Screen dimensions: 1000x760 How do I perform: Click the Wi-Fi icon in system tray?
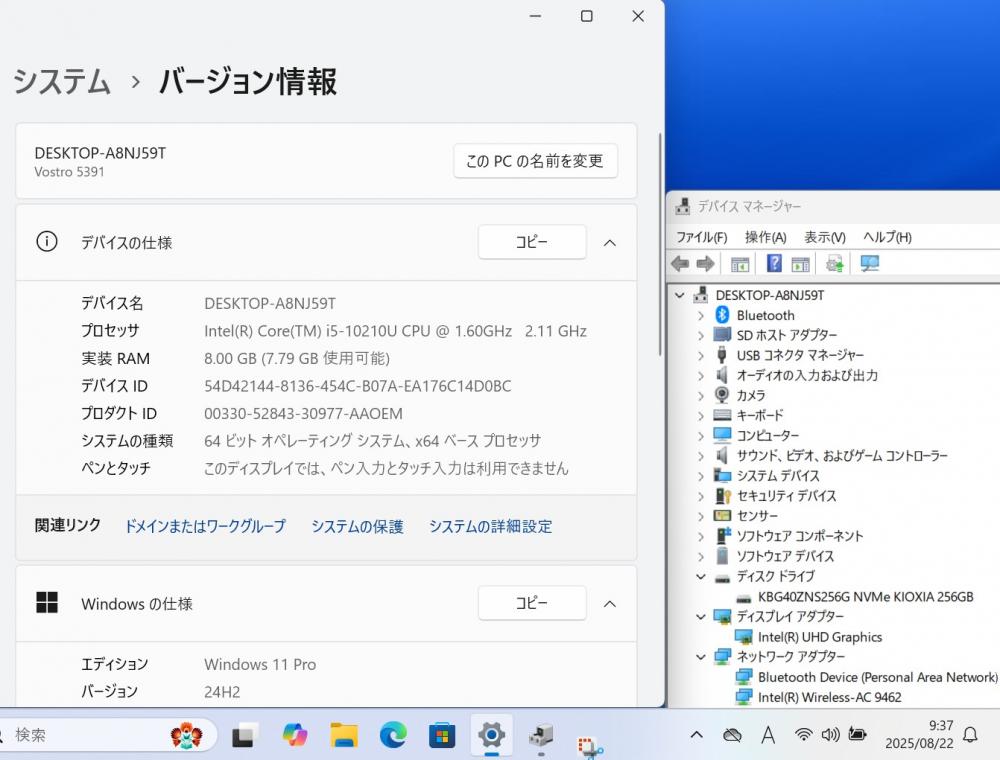[x=804, y=735]
